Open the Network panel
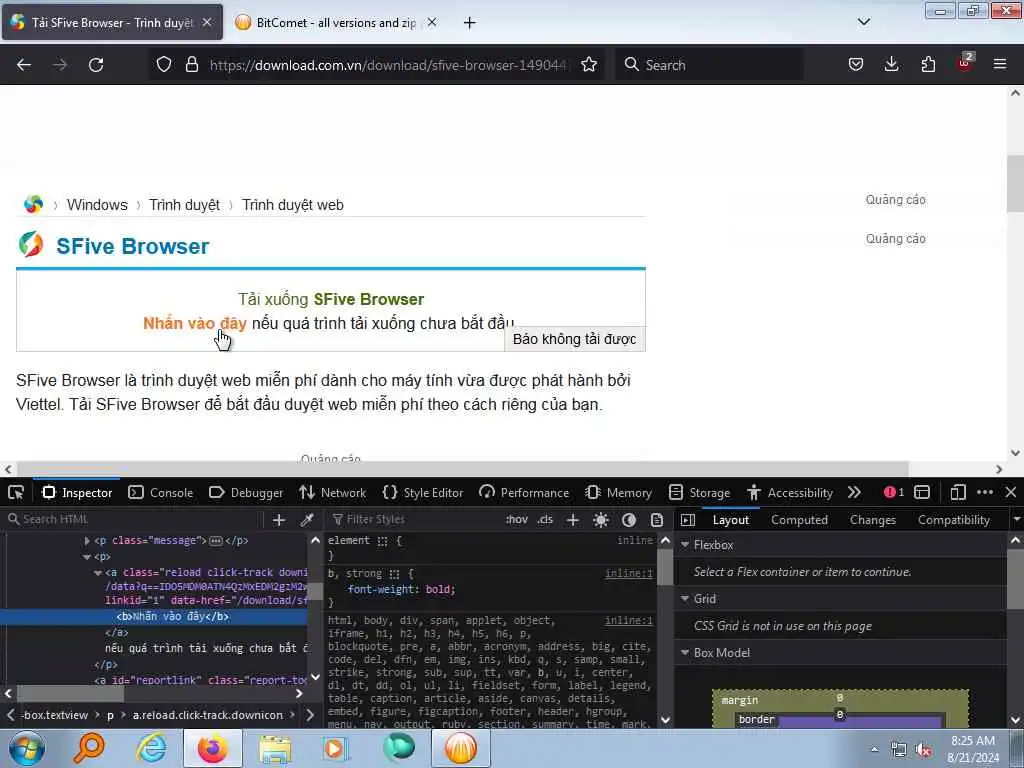Image resolution: width=1024 pixels, height=768 pixels. [332, 492]
